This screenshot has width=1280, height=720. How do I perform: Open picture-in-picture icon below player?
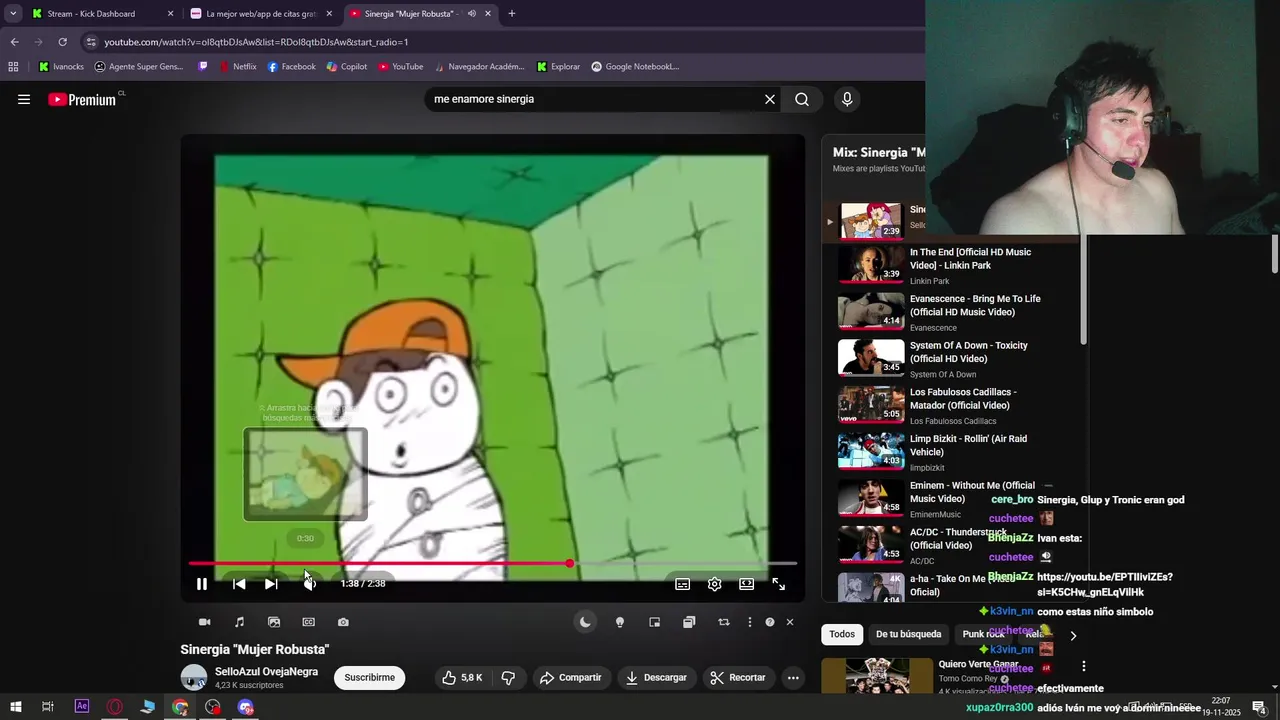click(655, 622)
